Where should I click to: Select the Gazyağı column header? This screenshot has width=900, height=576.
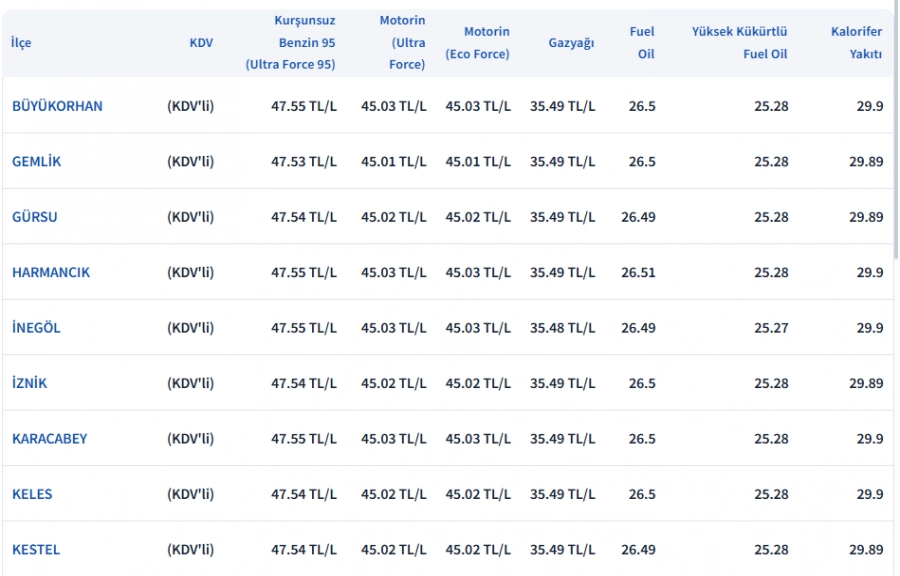[x=571, y=43]
